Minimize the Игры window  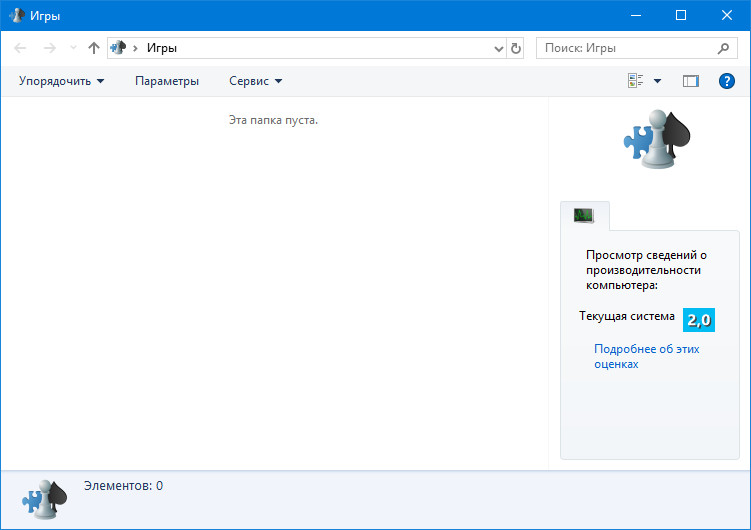click(x=636, y=15)
